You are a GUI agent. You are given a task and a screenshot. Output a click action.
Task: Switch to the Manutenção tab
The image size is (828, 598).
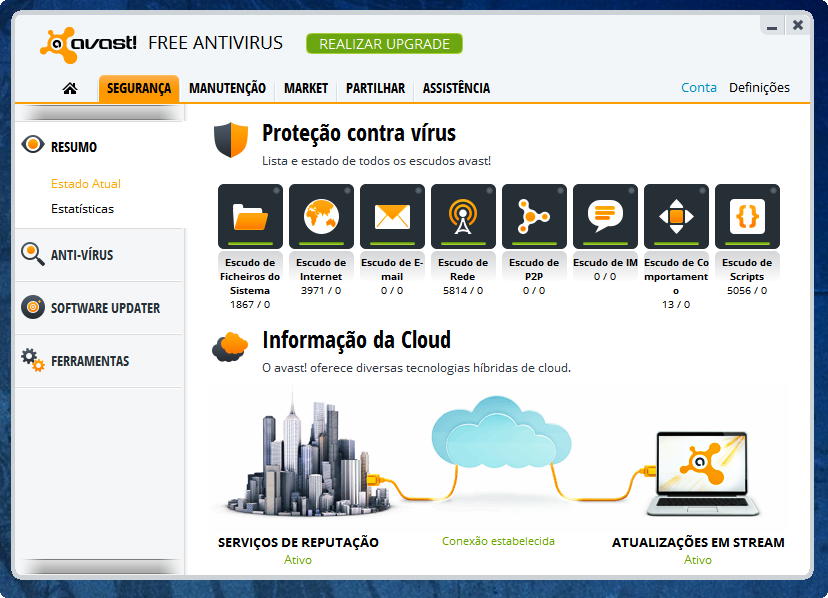tap(228, 88)
